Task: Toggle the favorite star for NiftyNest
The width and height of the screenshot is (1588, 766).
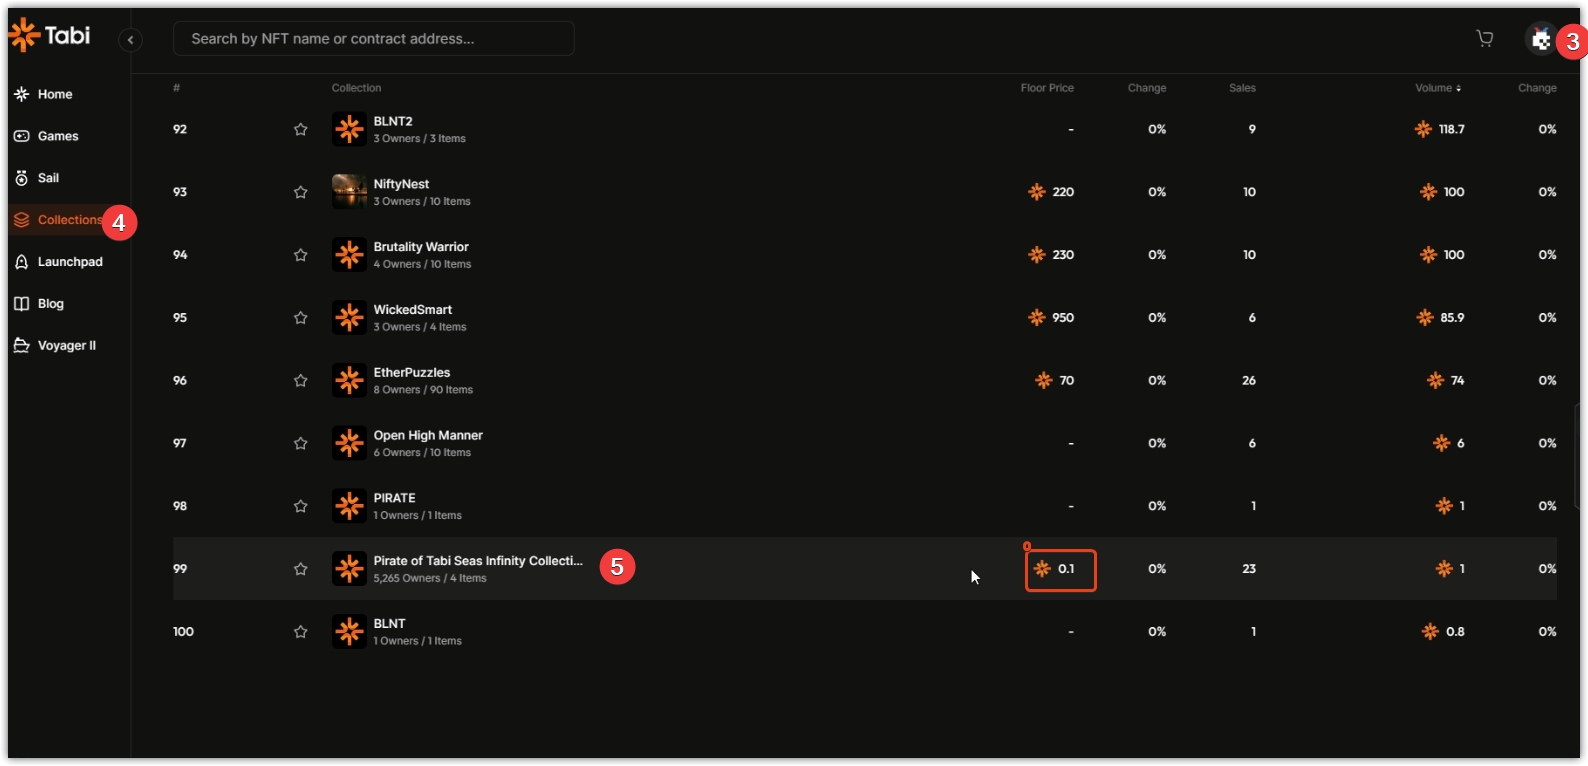Action: 300,192
